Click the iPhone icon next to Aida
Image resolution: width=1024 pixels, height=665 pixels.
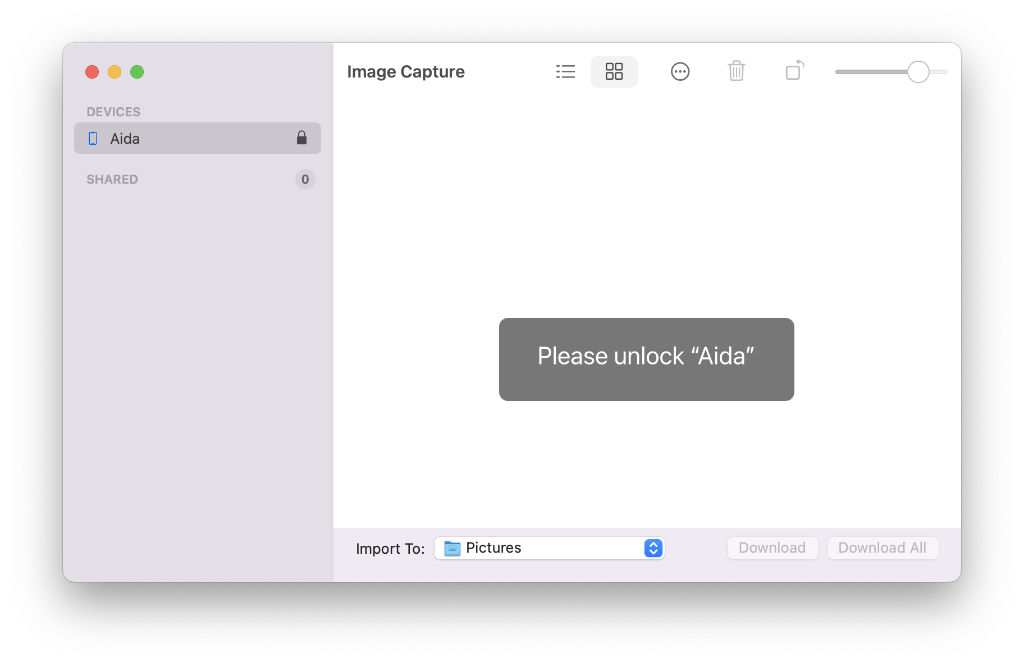[93, 139]
